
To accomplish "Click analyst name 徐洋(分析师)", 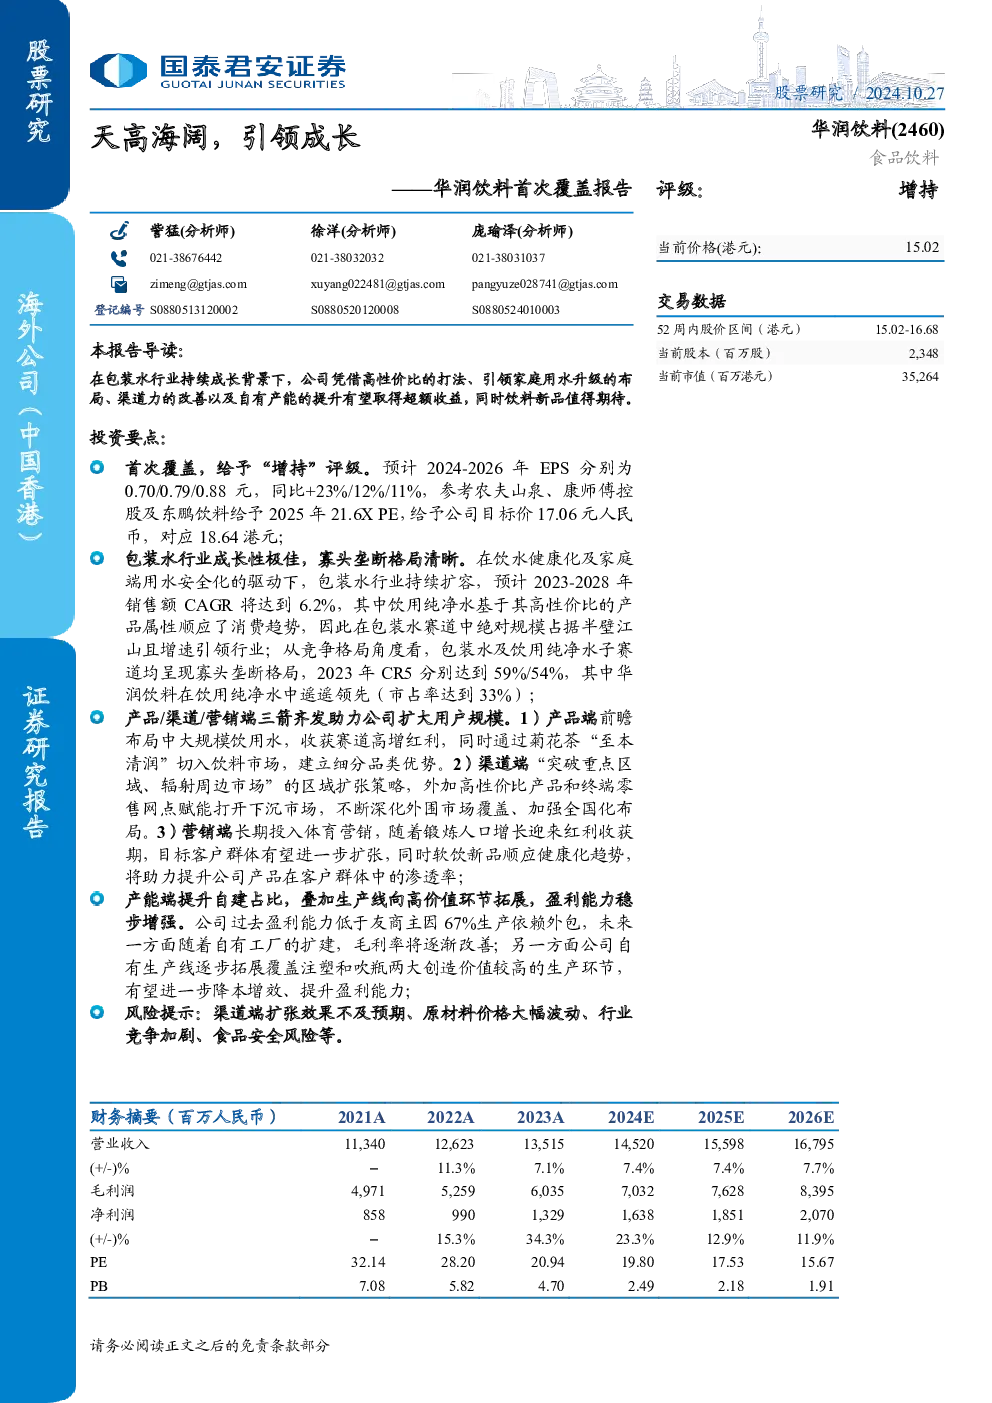I will pos(353,230).
